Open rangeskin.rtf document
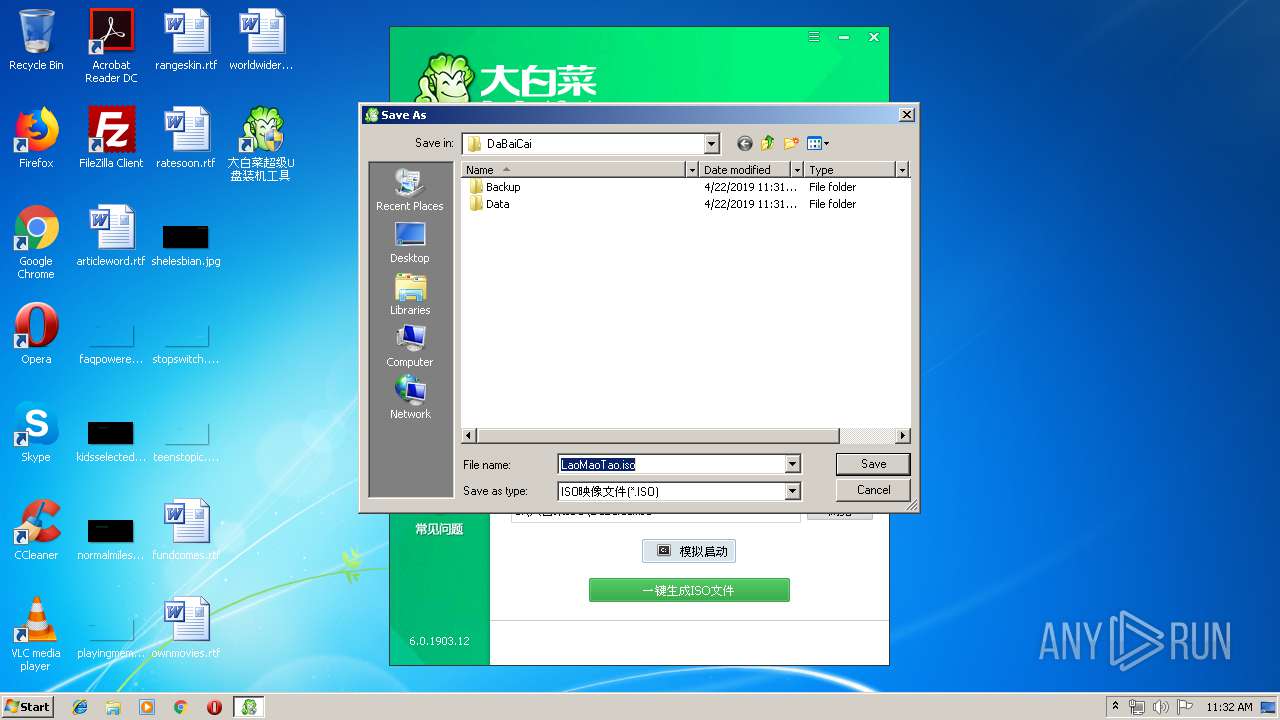 coord(186,40)
